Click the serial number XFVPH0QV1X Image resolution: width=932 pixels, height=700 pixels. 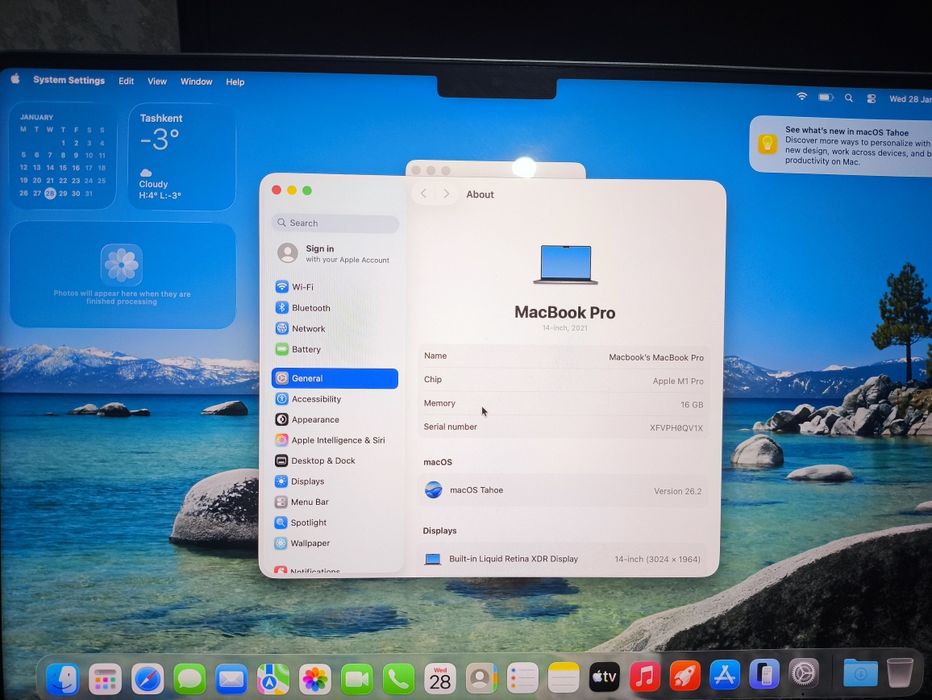click(x=676, y=428)
